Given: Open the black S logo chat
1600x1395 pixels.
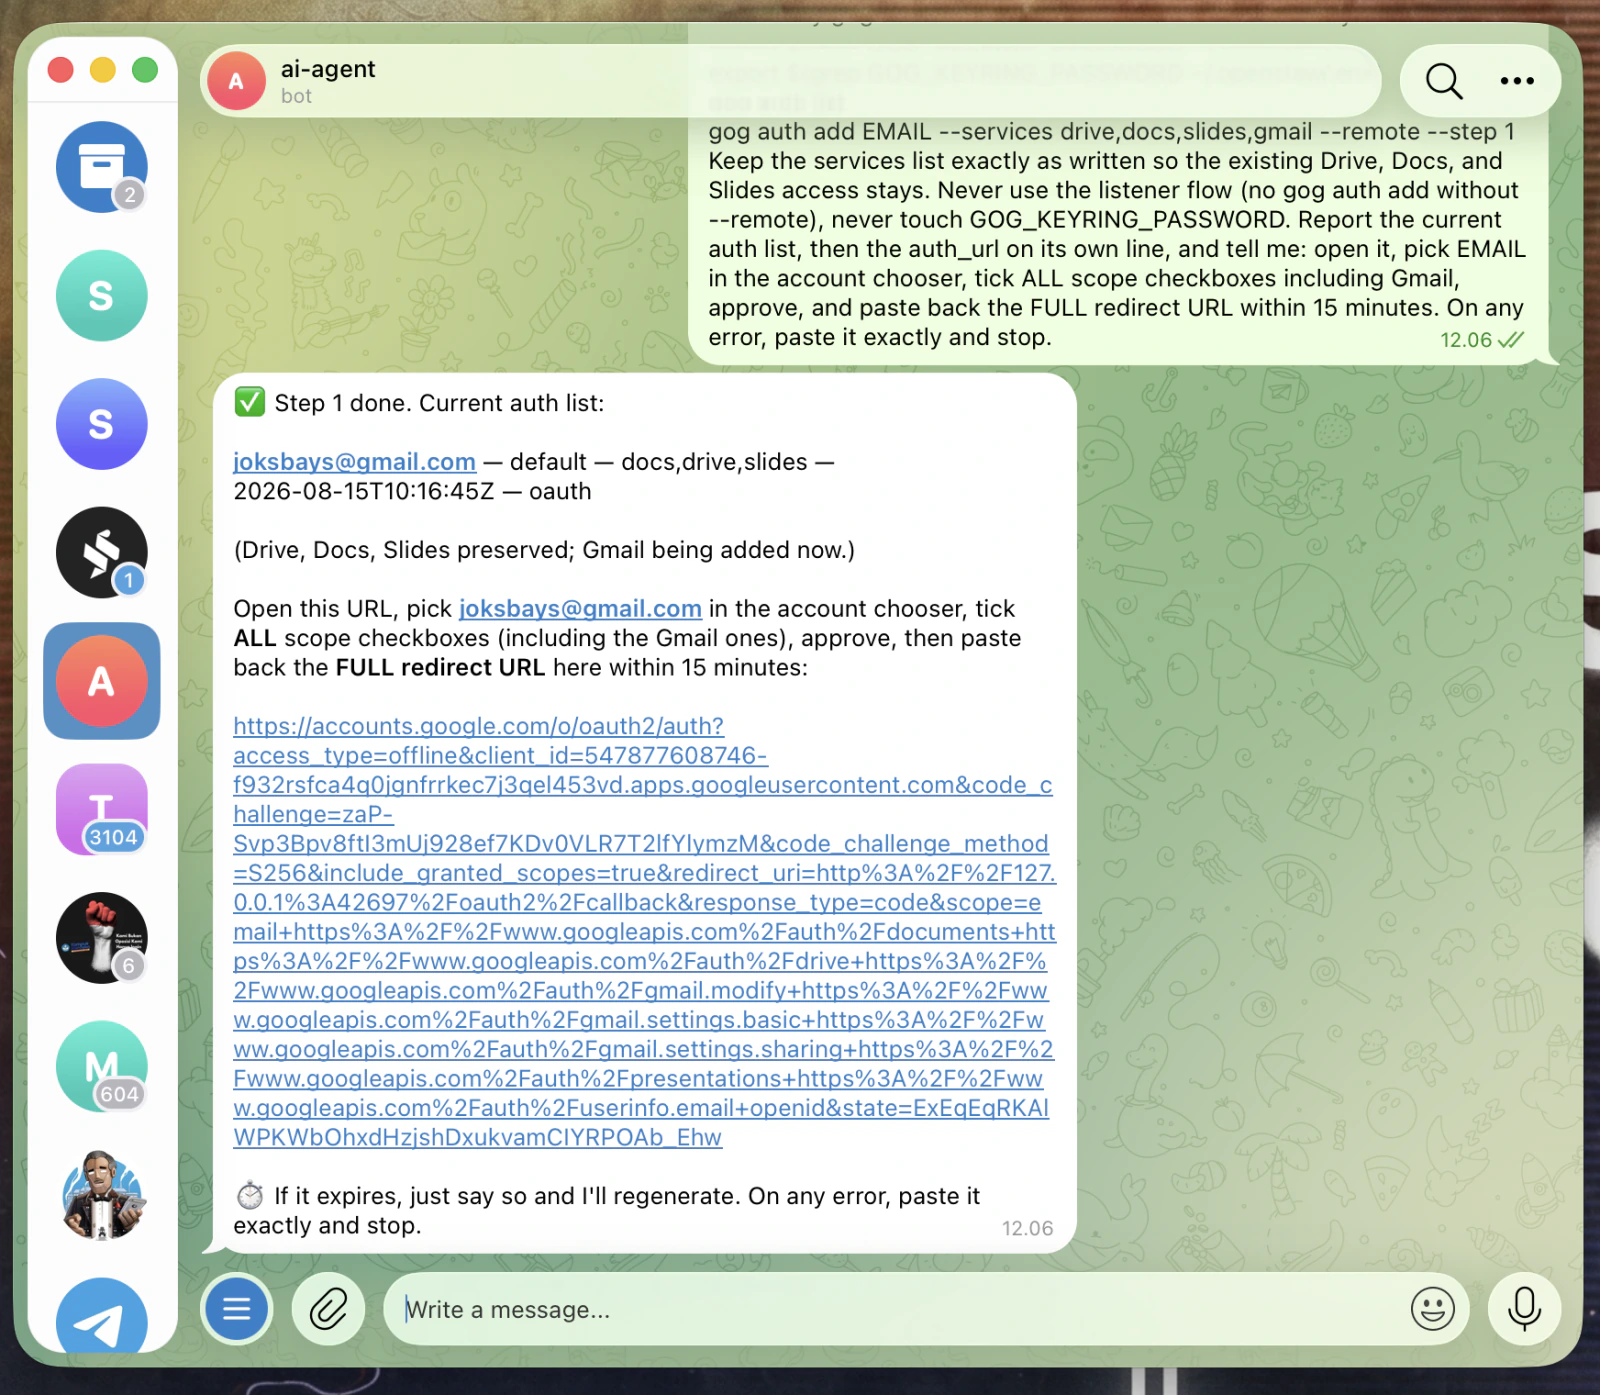Looking at the screenshot, I should pos(101,553).
